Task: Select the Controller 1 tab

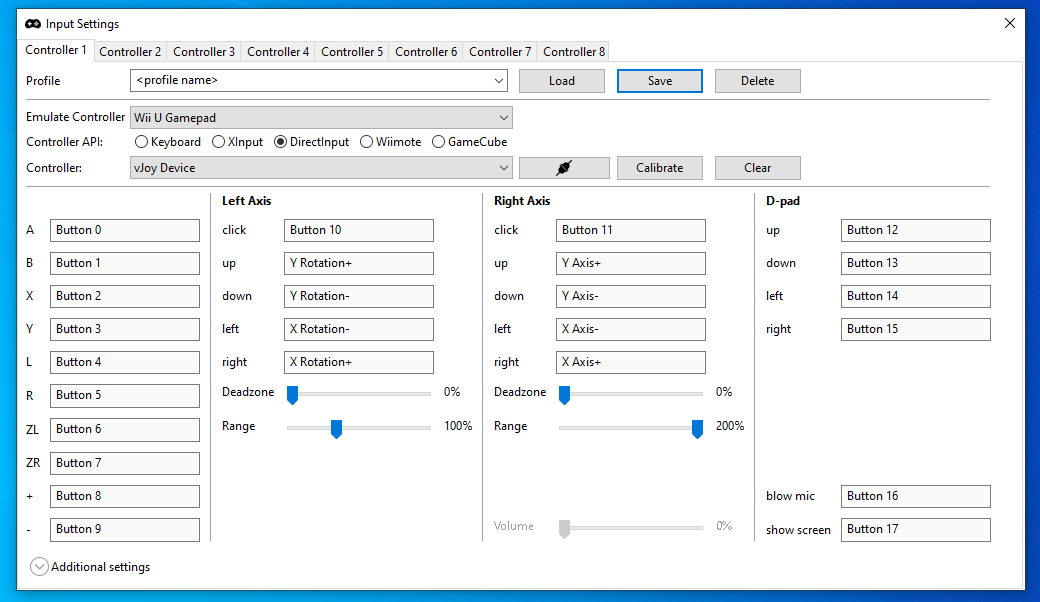Action: [56, 50]
